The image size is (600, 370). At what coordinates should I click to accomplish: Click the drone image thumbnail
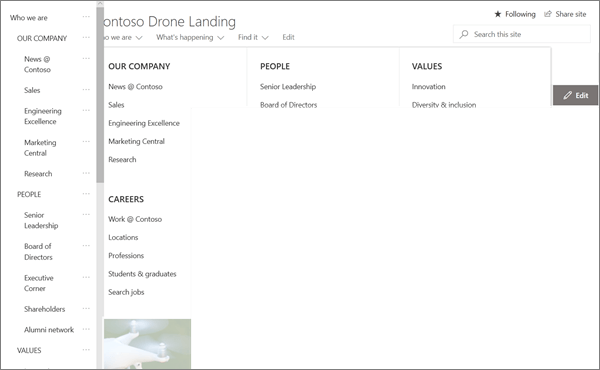[147, 344]
